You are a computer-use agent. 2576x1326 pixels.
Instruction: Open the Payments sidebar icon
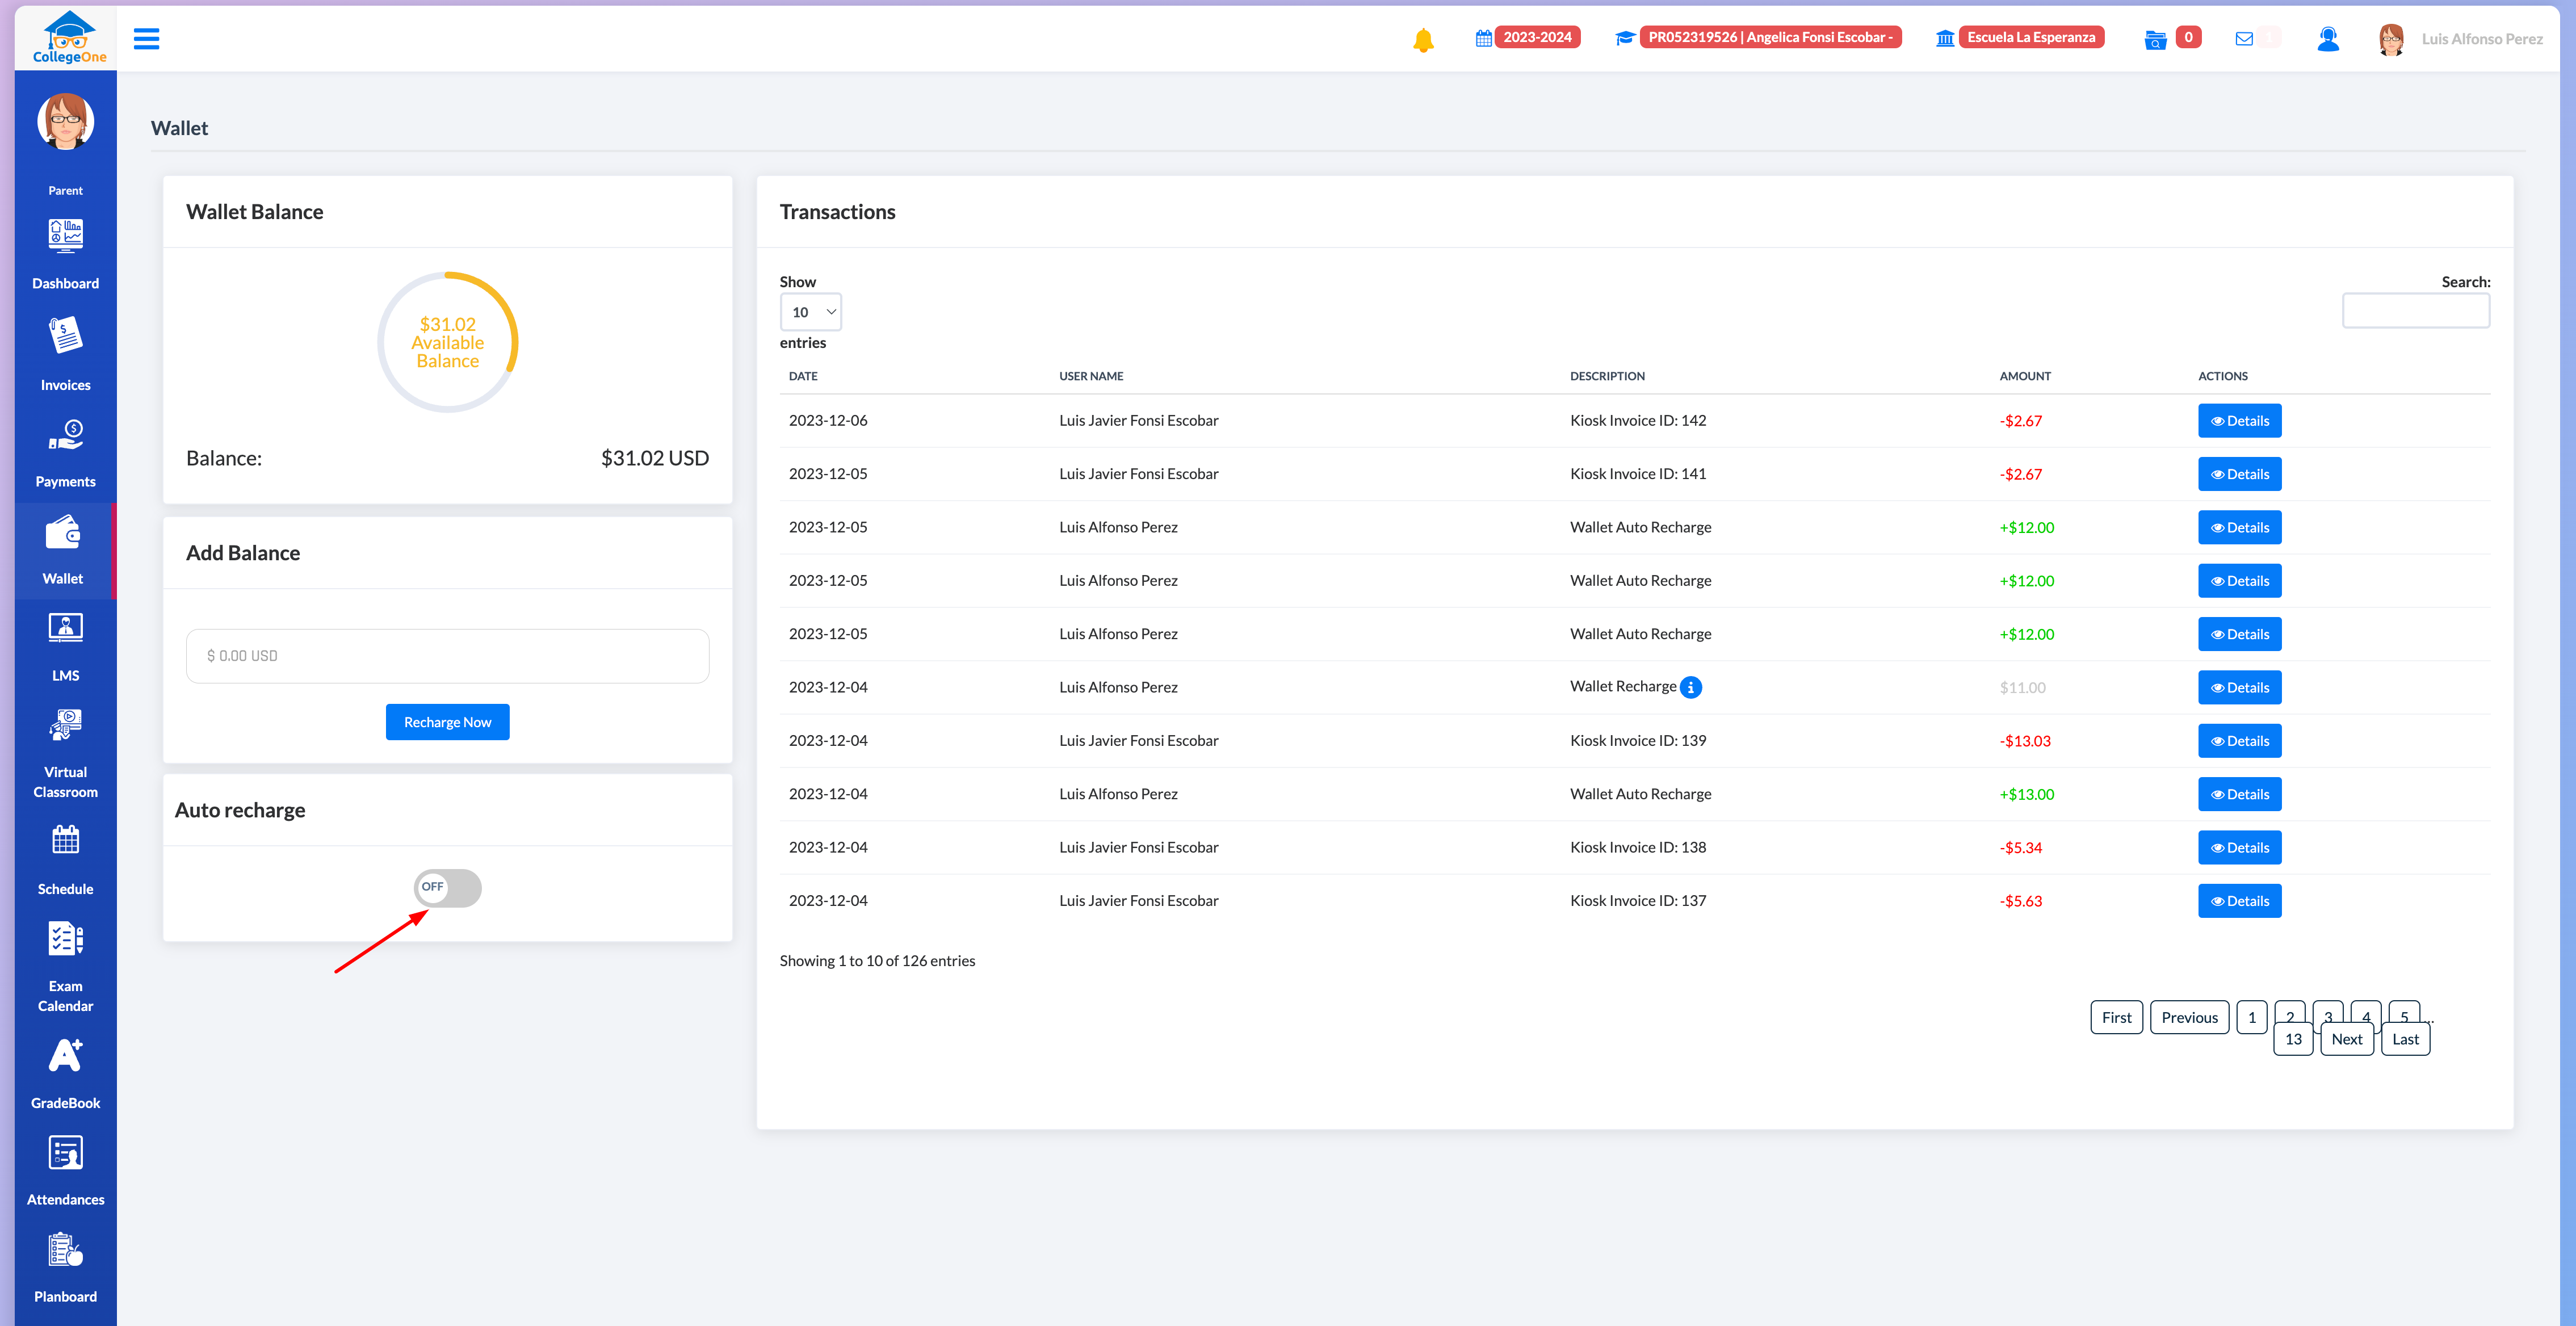pos(65,435)
